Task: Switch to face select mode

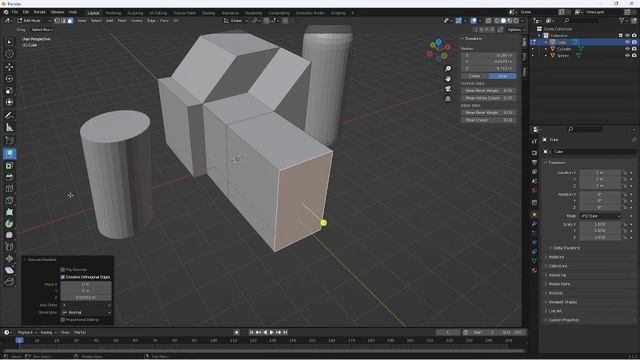Action: [x=70, y=20]
